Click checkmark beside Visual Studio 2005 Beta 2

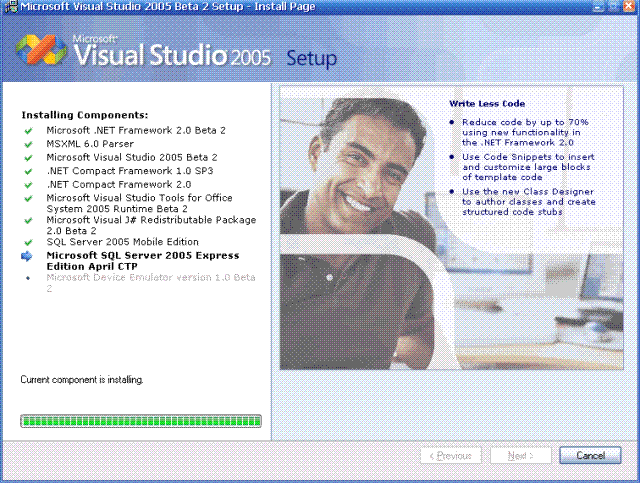click(28, 158)
